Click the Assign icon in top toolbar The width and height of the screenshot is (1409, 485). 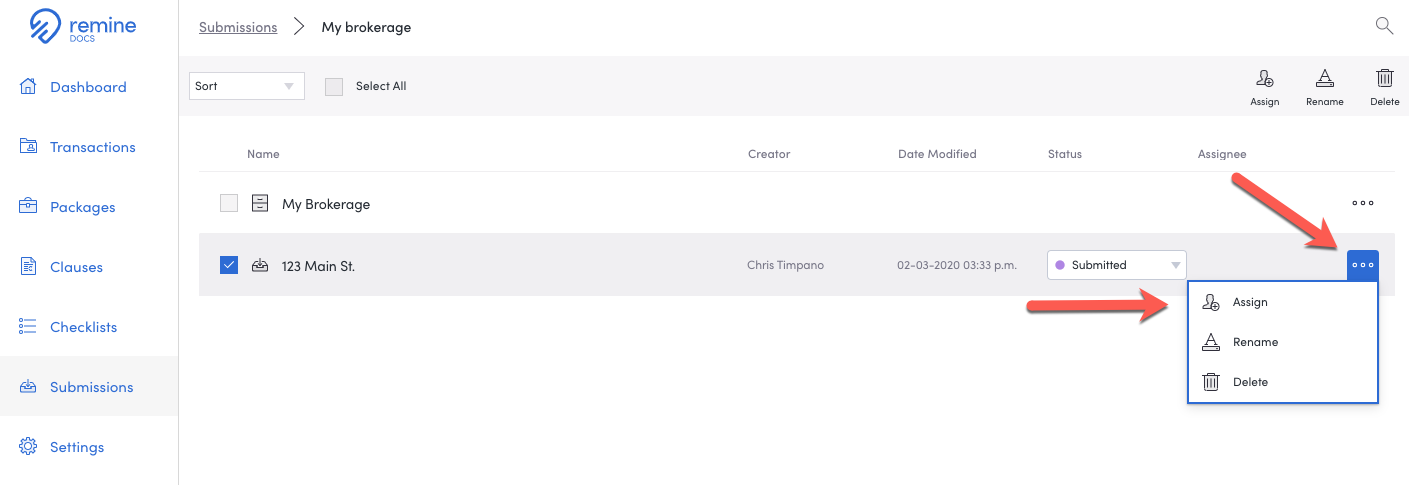[x=1265, y=80]
